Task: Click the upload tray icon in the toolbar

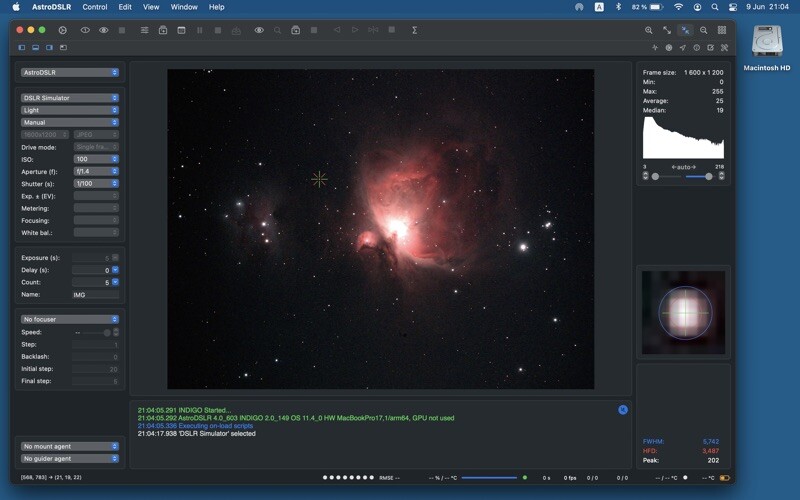Action: point(236,31)
